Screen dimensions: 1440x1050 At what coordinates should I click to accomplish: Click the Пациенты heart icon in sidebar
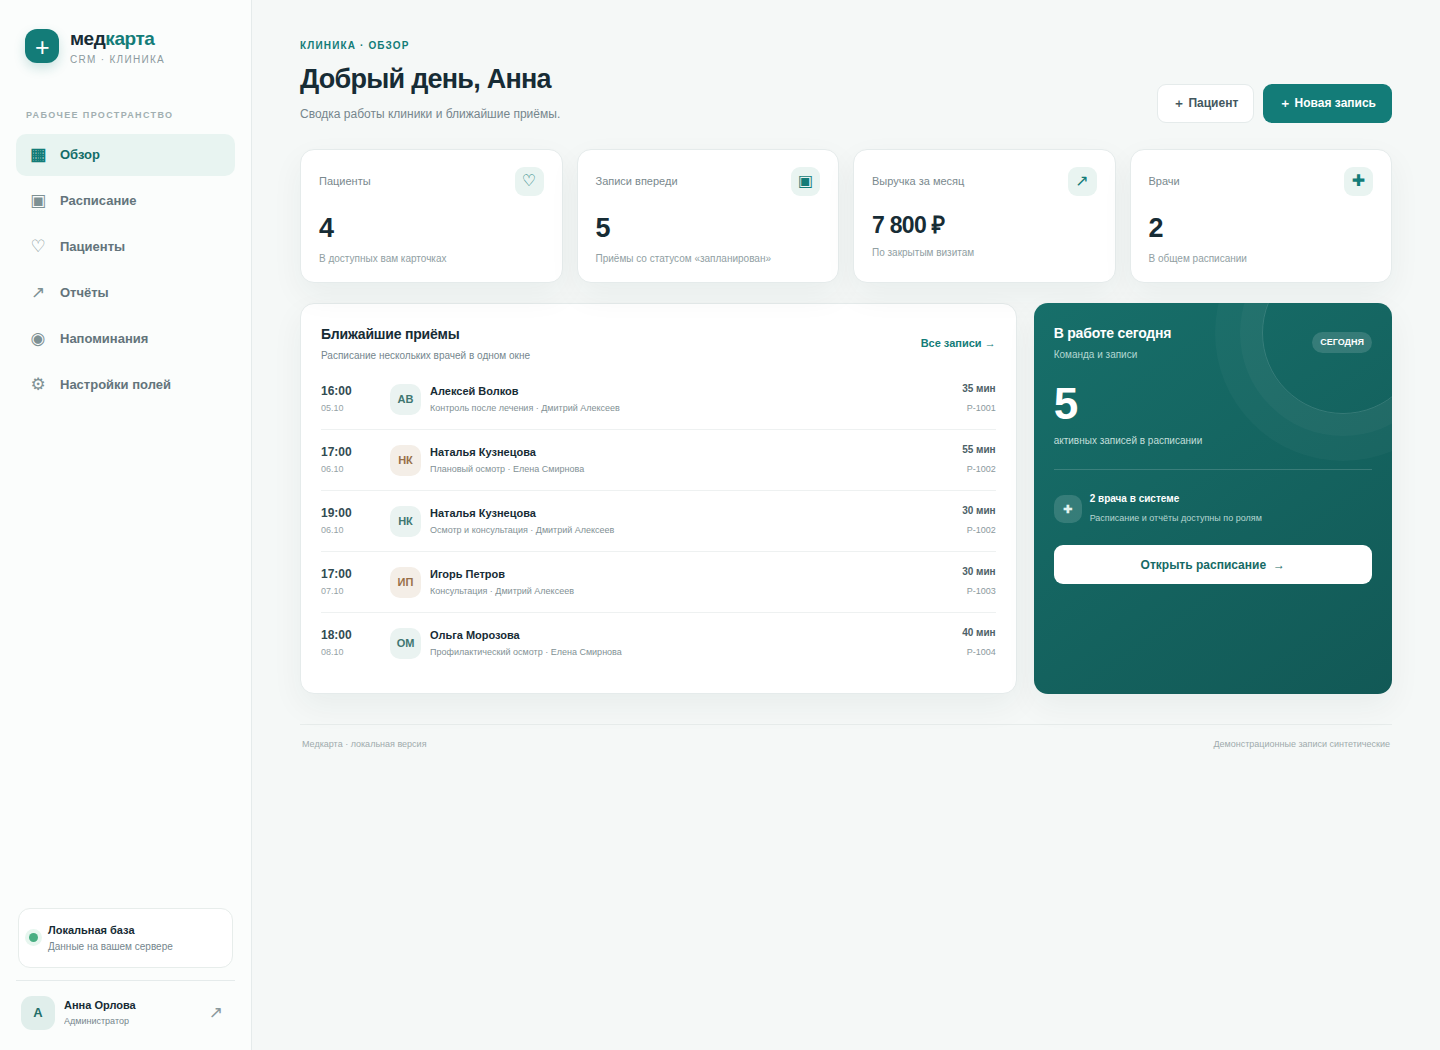pos(38,247)
